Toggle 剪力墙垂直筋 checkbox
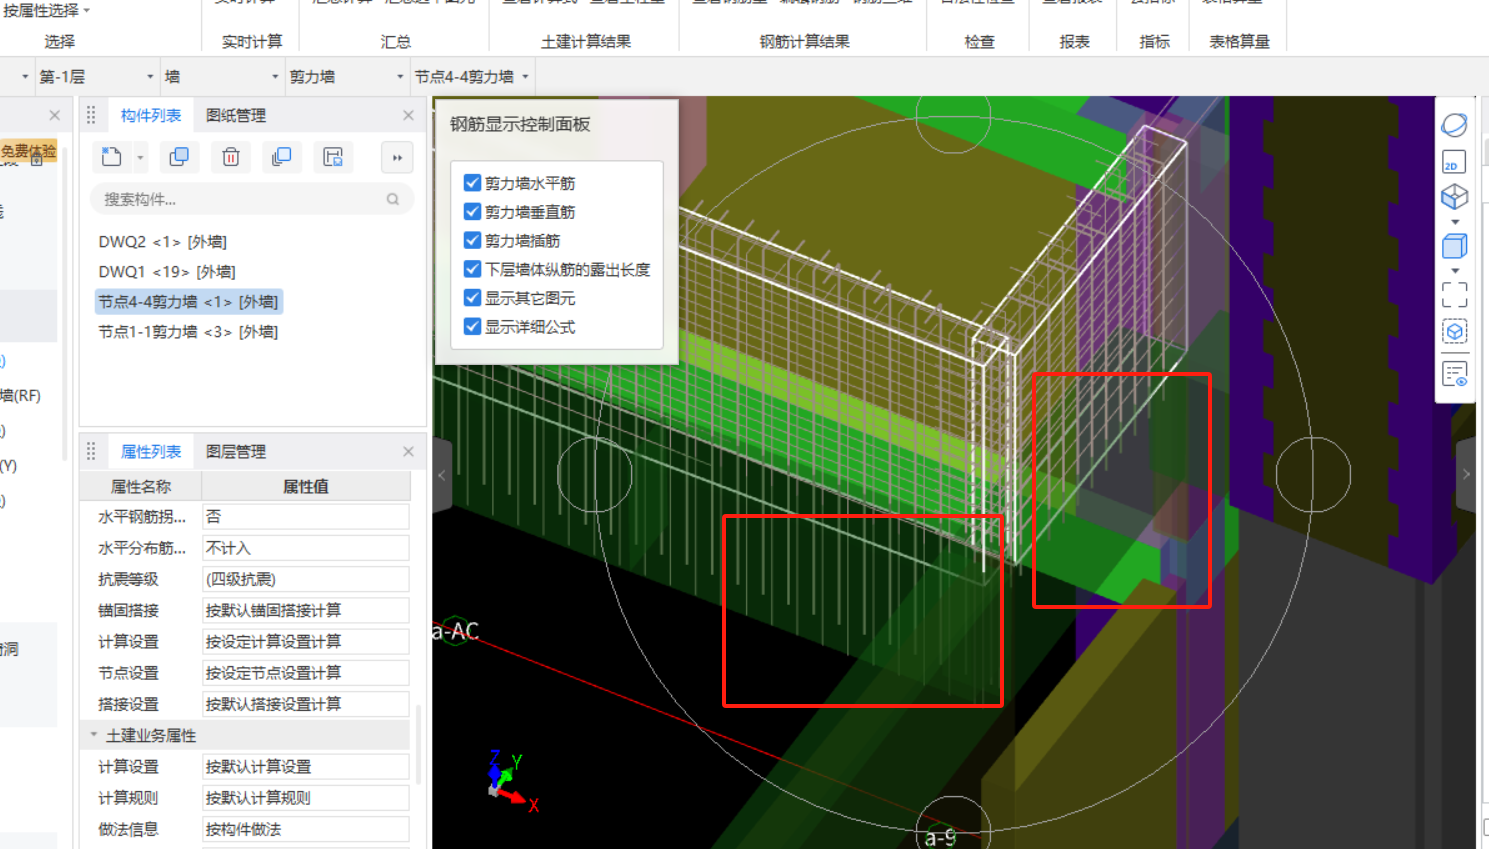This screenshot has height=849, width=1489. pyautogui.click(x=473, y=212)
